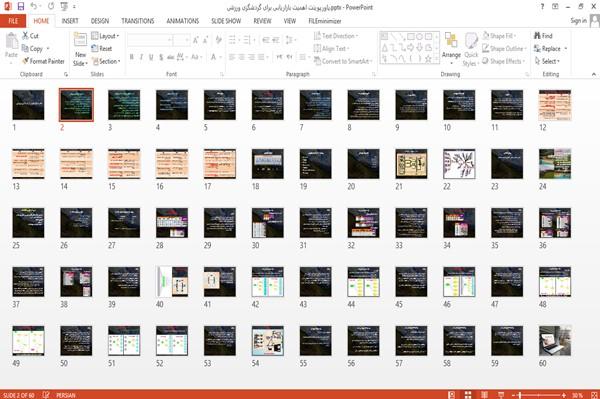
Task: Open FILEminimizer tab
Action: tap(325, 21)
